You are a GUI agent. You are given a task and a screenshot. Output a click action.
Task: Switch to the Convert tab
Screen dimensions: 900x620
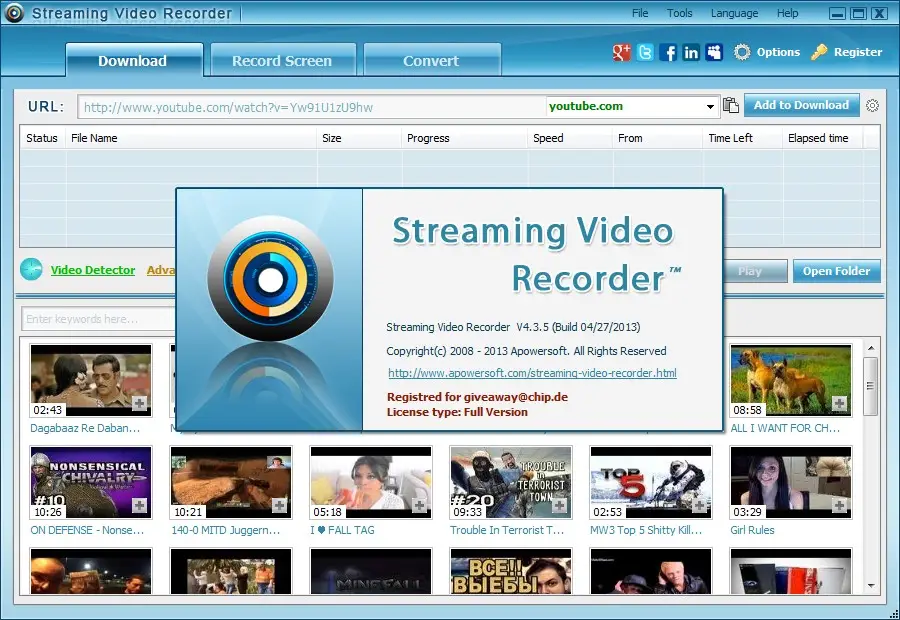(x=432, y=60)
